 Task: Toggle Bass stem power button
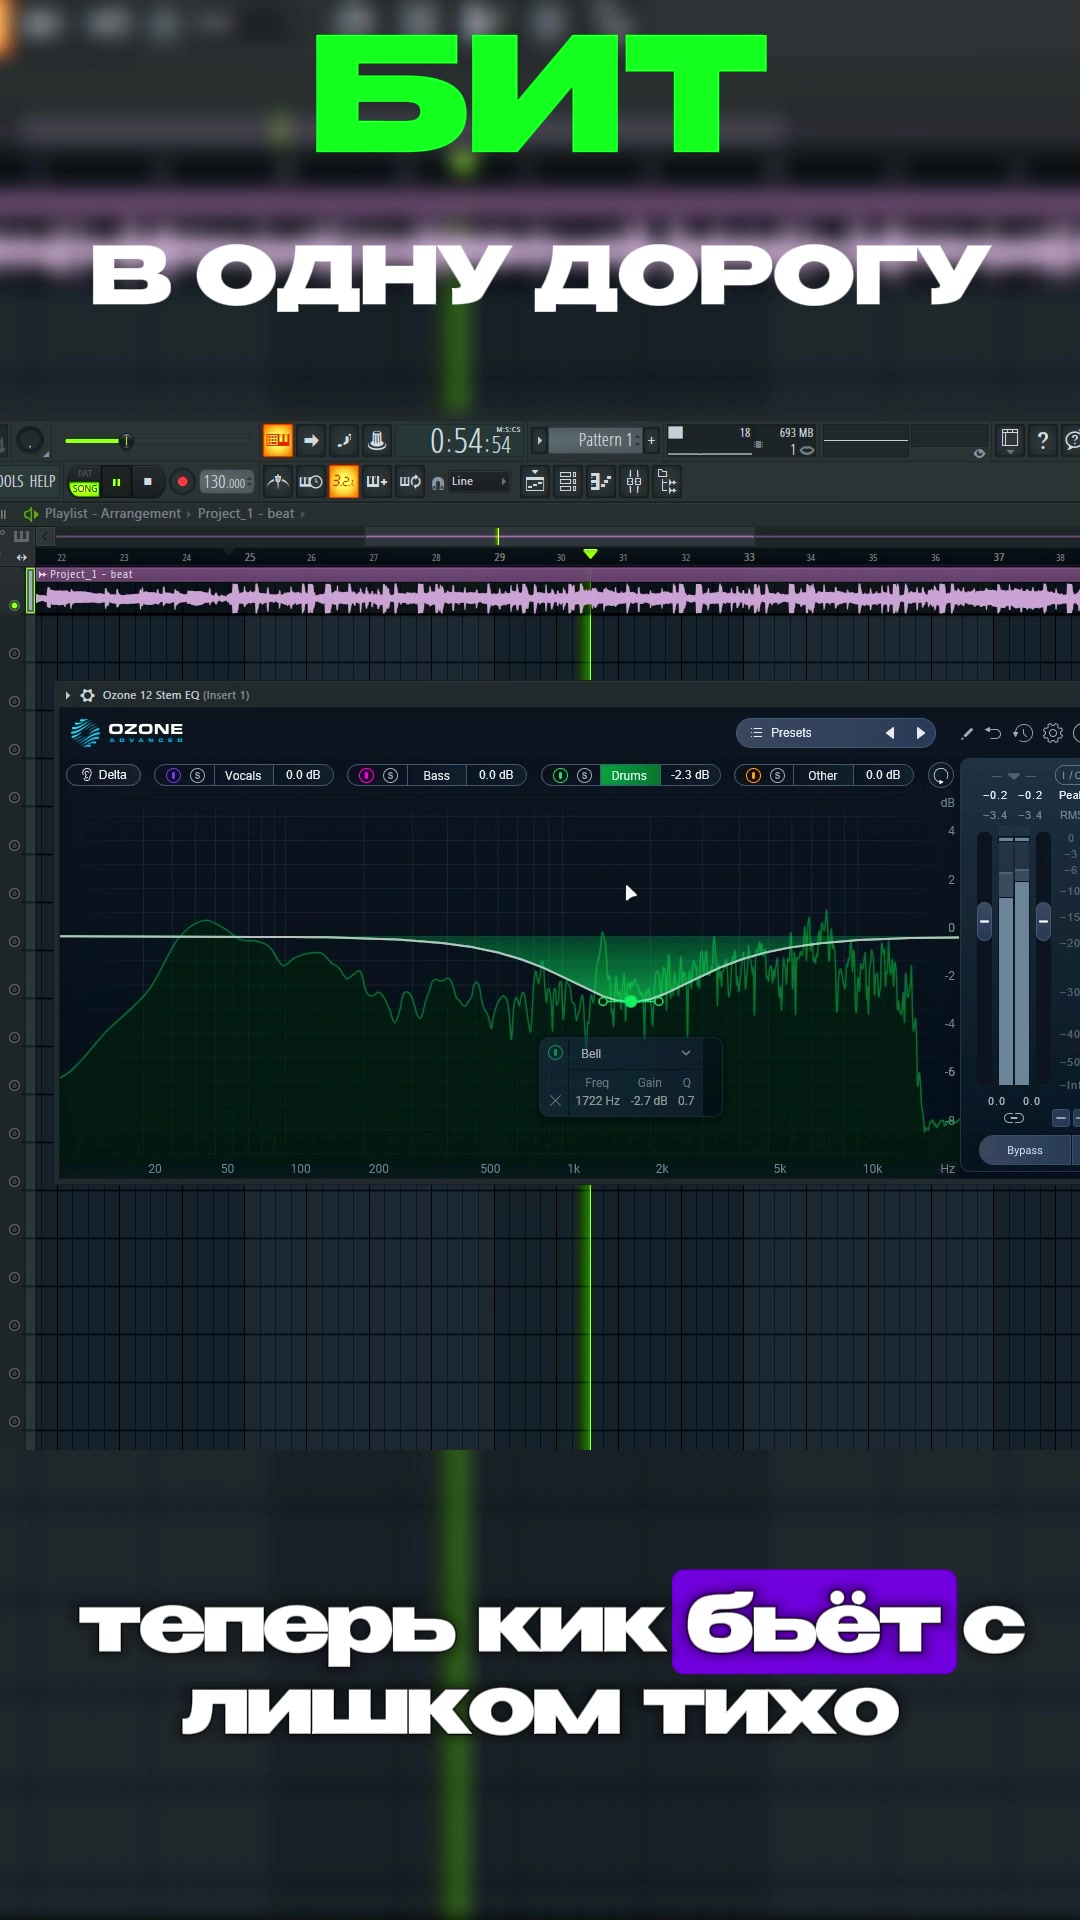tap(366, 775)
